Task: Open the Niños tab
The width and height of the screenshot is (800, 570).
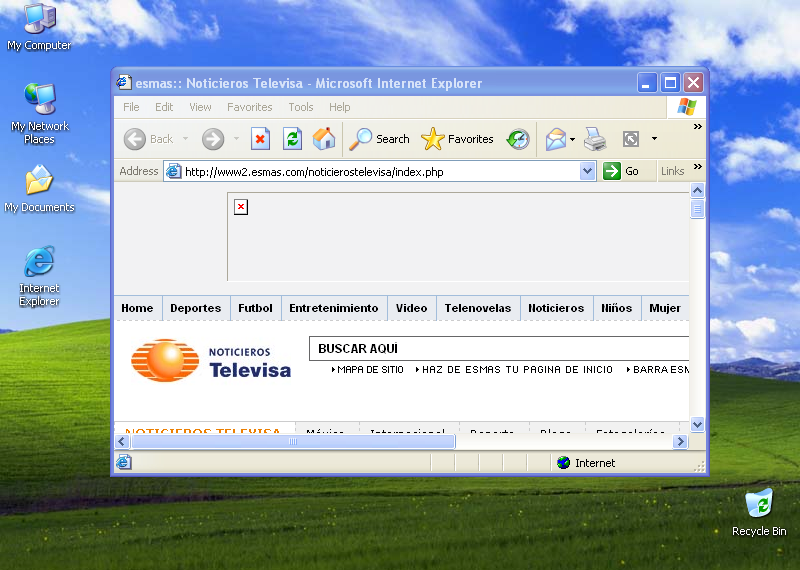Action: tap(616, 308)
